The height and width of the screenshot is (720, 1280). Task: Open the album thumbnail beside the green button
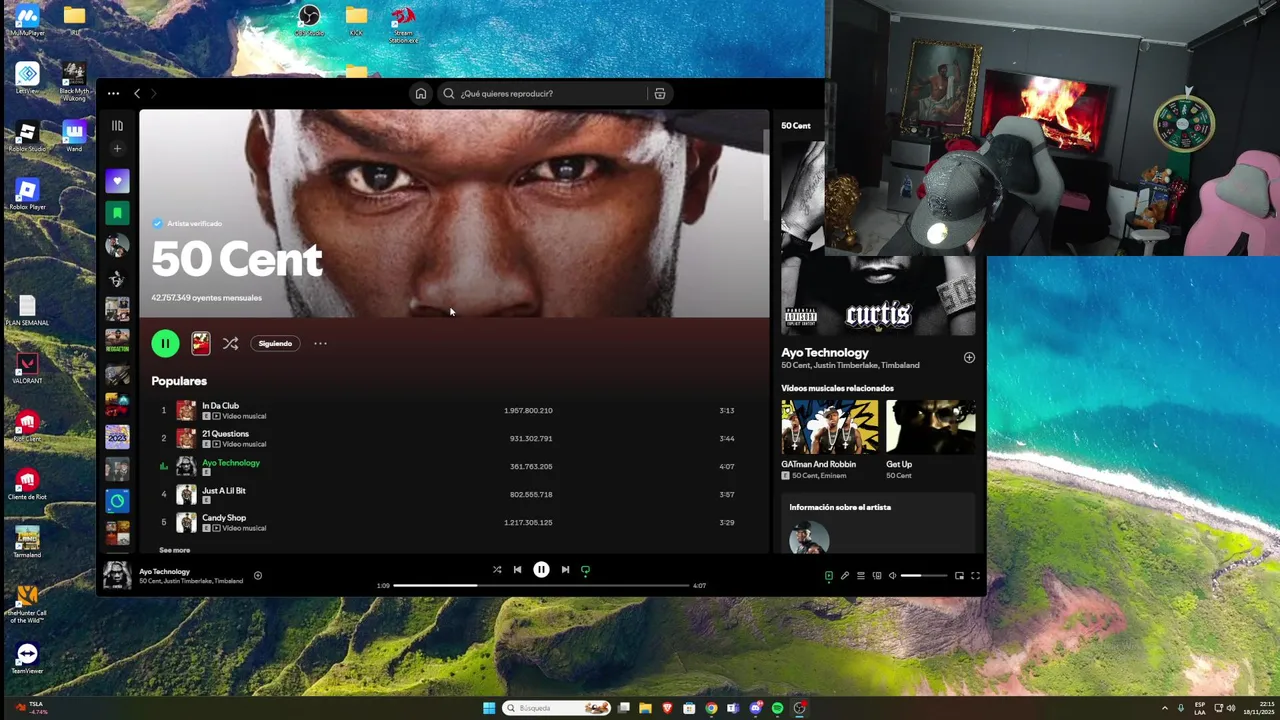click(x=201, y=343)
